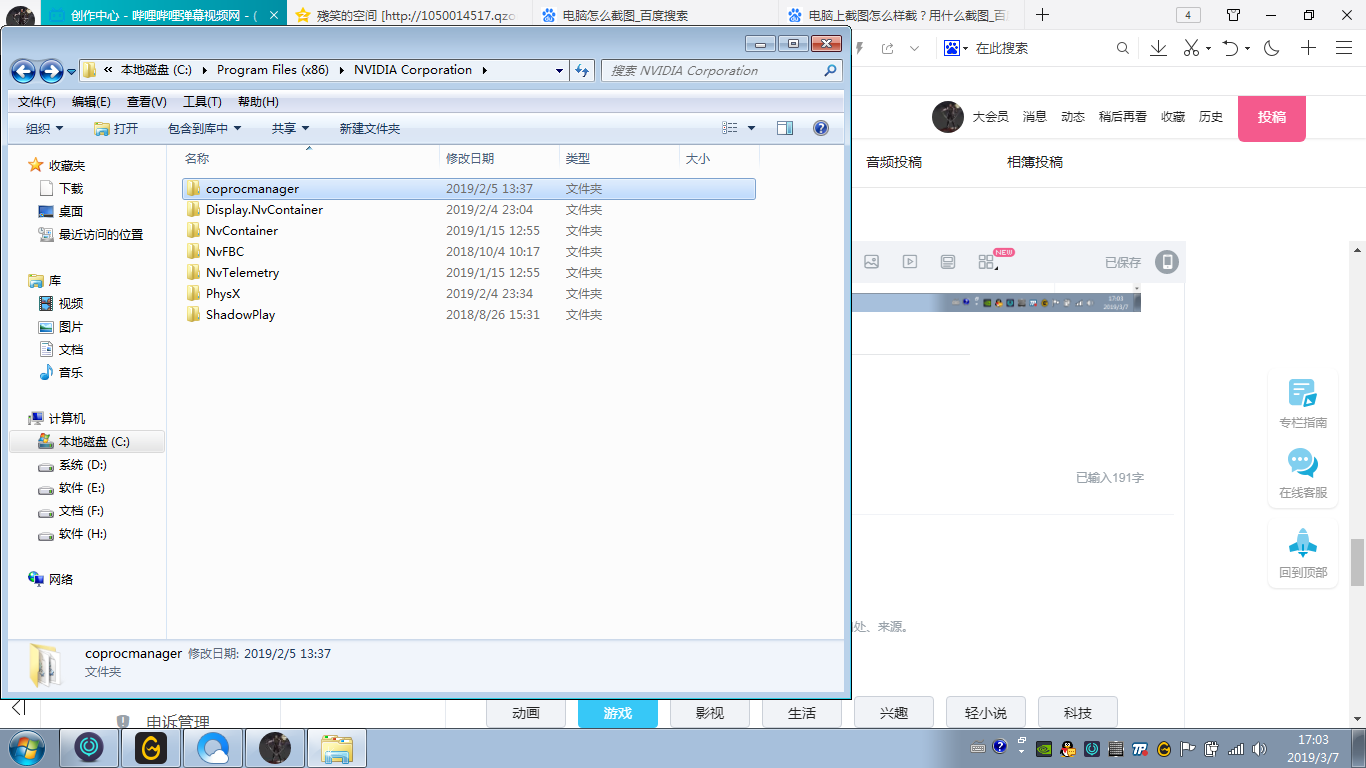Switch to the 残笑的空间 browser tab
The width and height of the screenshot is (1366, 768).
(x=410, y=15)
